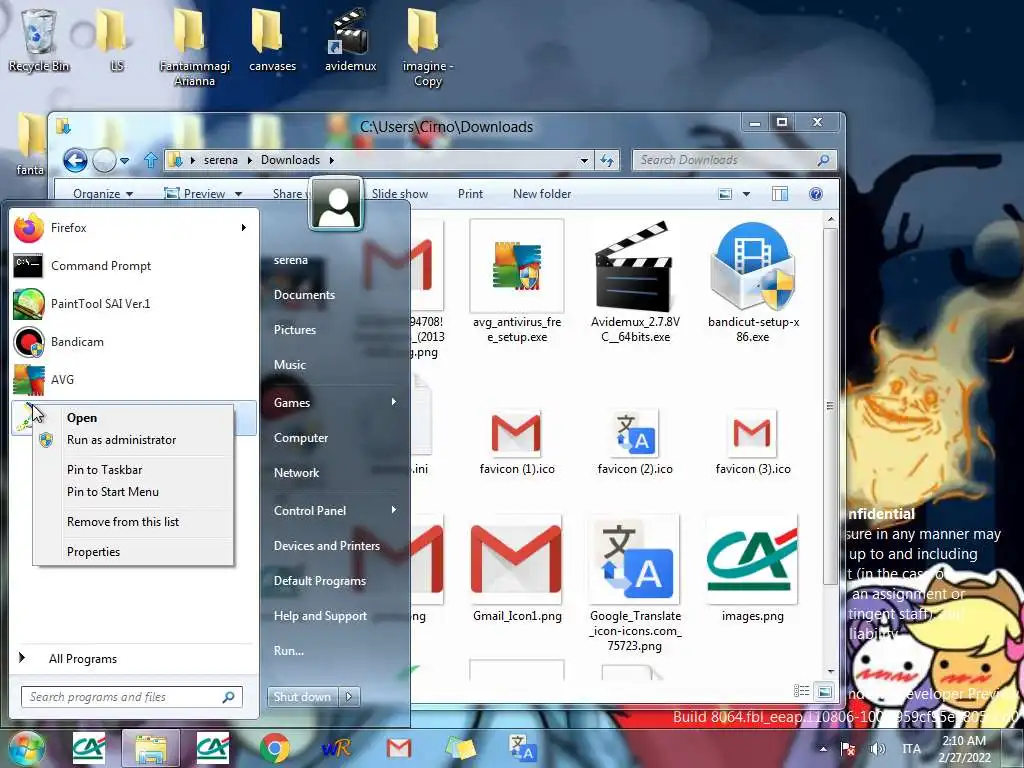The width and height of the screenshot is (1024, 768).
Task: Choose Pin to Start Menu
Action: 133,492
